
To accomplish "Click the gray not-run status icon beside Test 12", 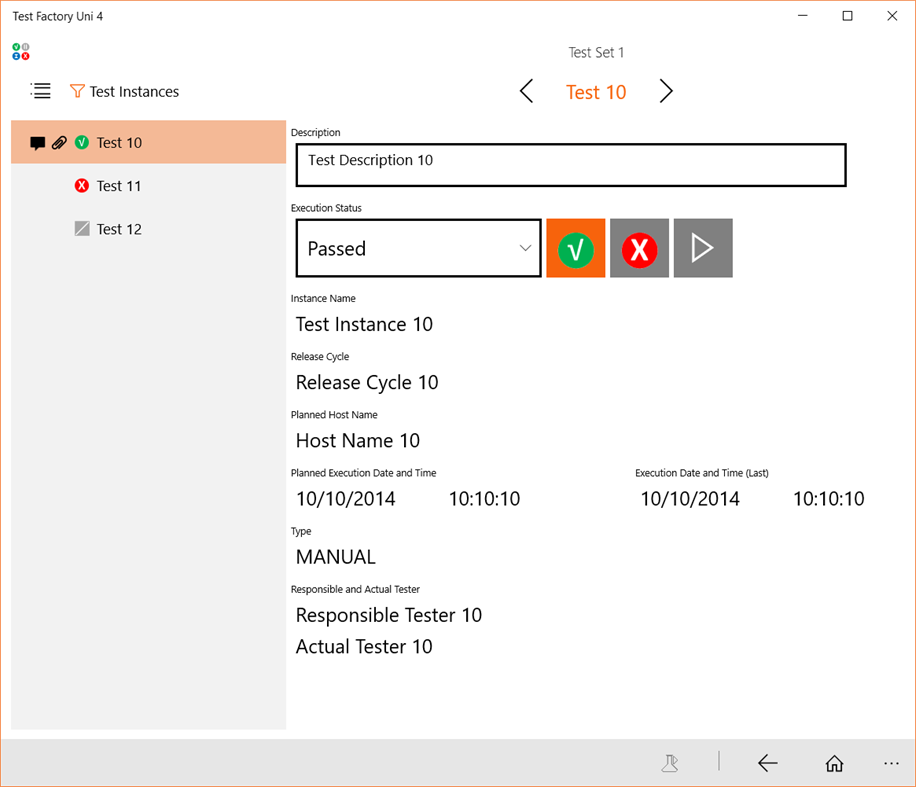I will coord(83,228).
